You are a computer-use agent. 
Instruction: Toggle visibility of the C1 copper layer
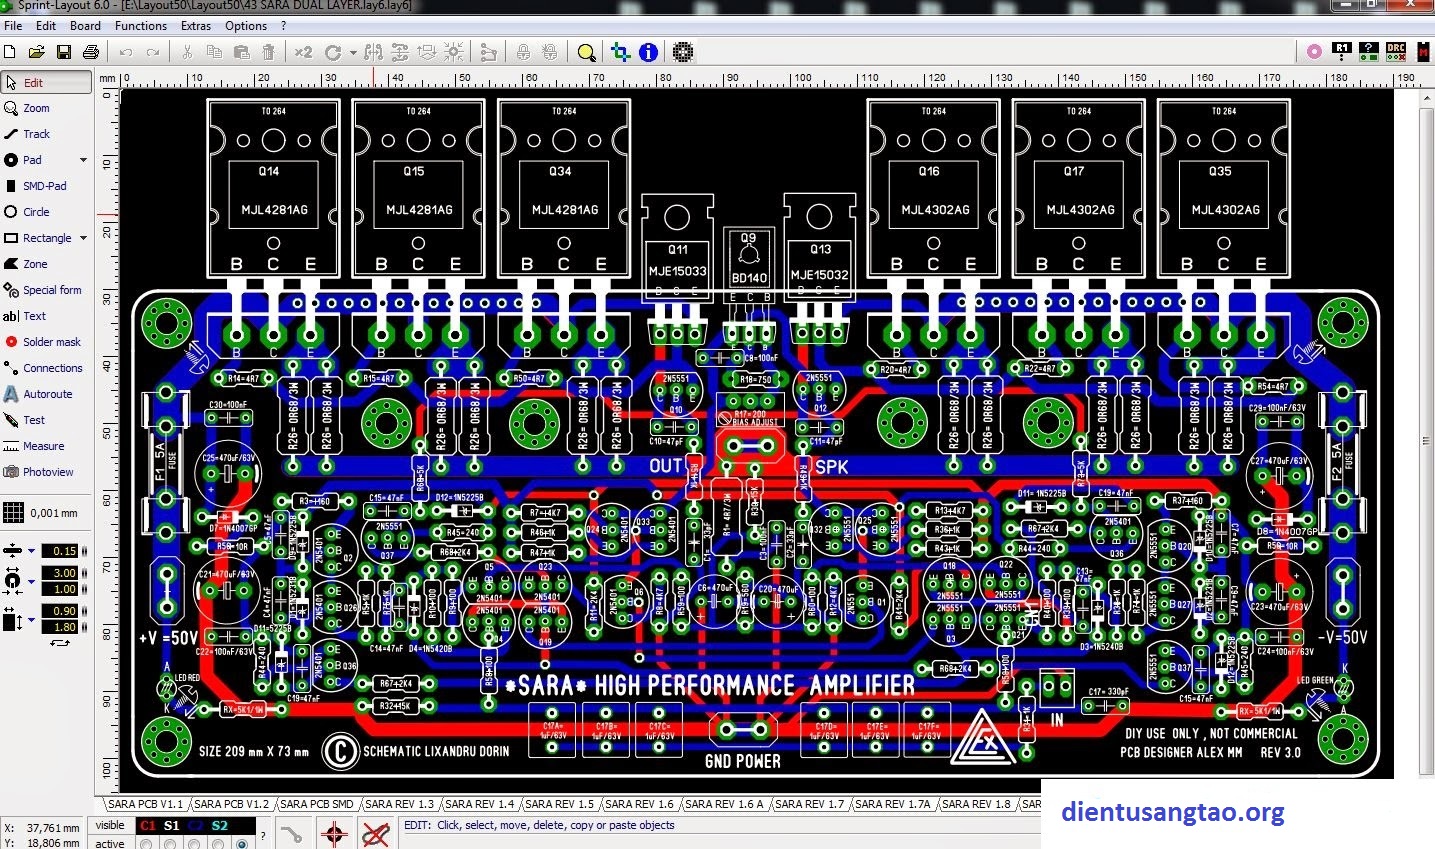(x=147, y=825)
